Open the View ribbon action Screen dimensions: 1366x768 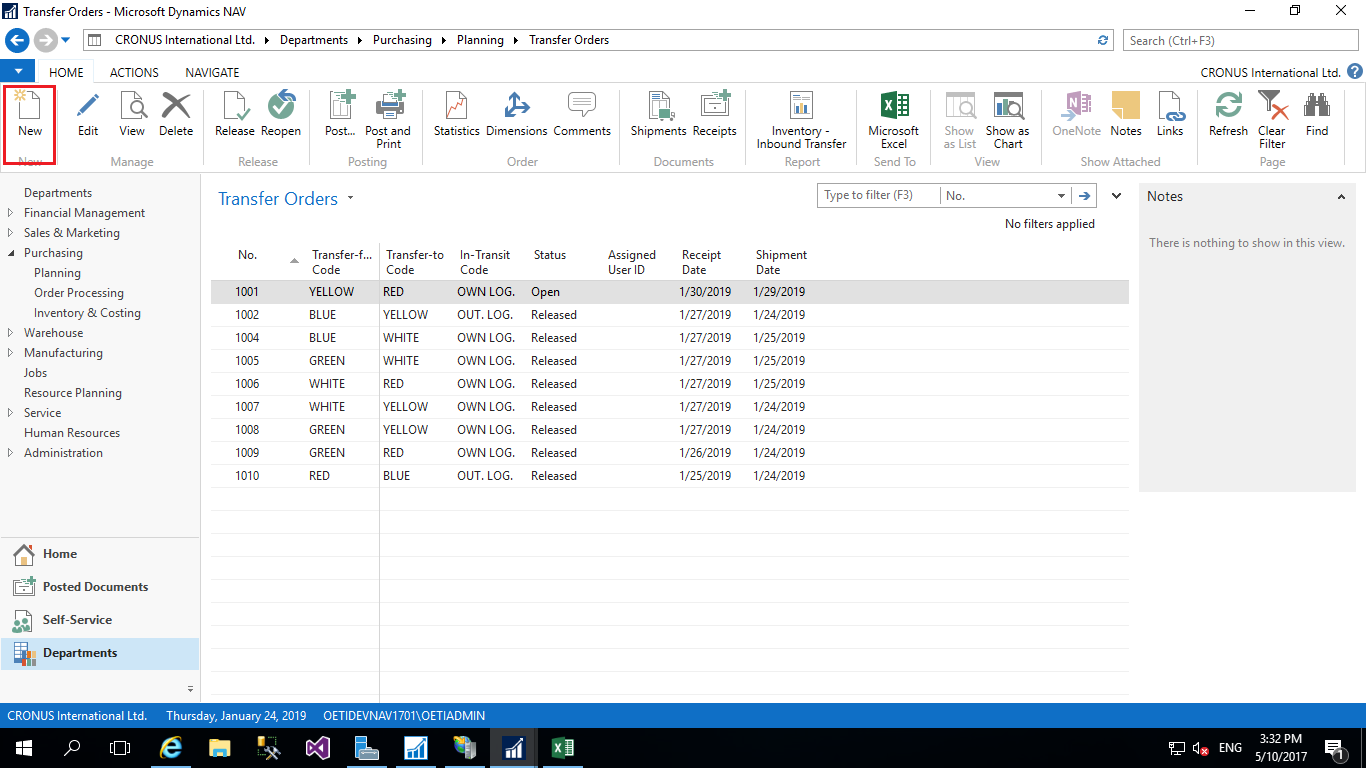click(132, 115)
